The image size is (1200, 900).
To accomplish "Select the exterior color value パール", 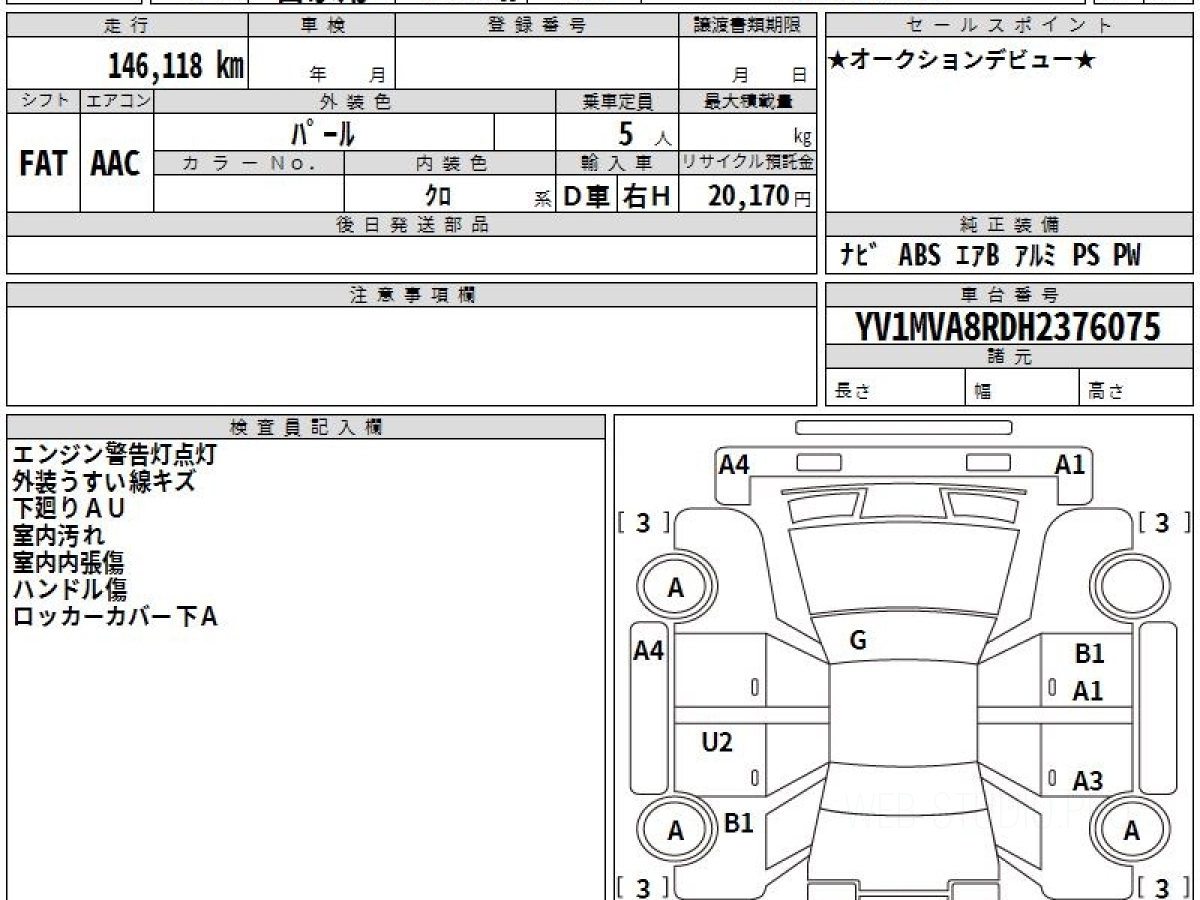I will [x=323, y=133].
